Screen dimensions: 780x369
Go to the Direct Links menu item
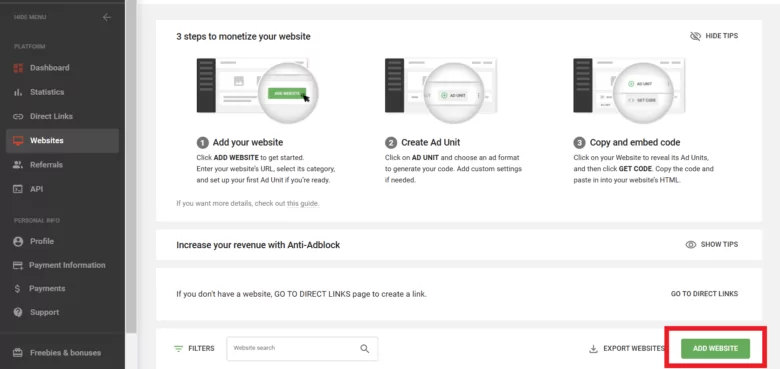coord(62,117)
